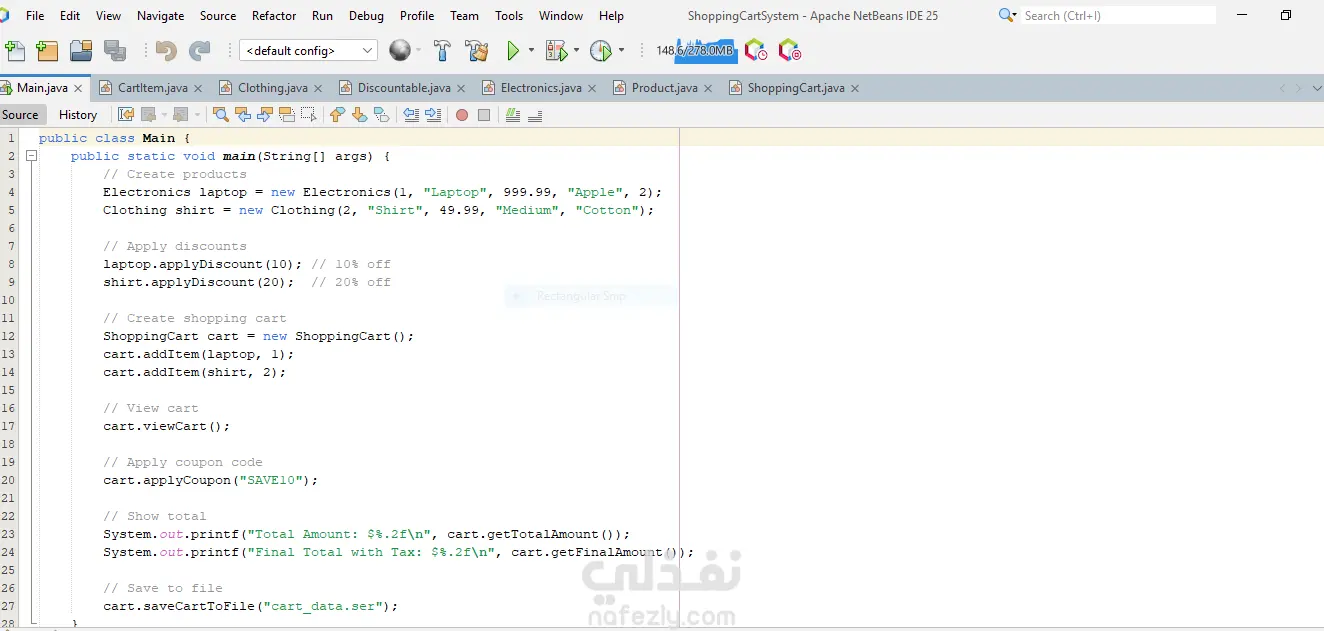Open the default config combo box

click(x=309, y=50)
